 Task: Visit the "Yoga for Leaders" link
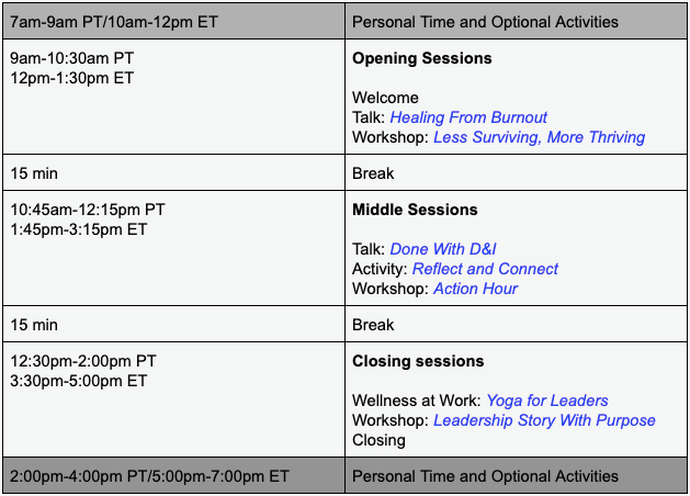(547, 401)
